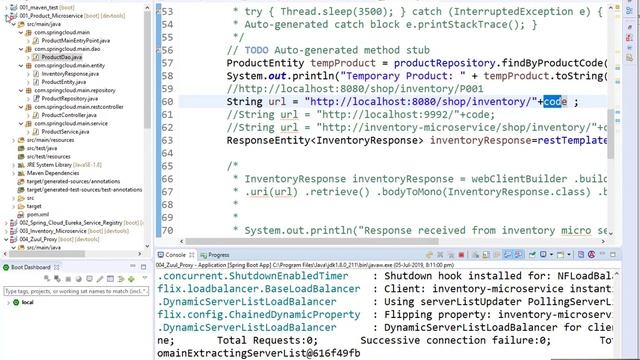Click productRepository on line 57
The width and height of the screenshot is (640, 360).
(x=444, y=63)
